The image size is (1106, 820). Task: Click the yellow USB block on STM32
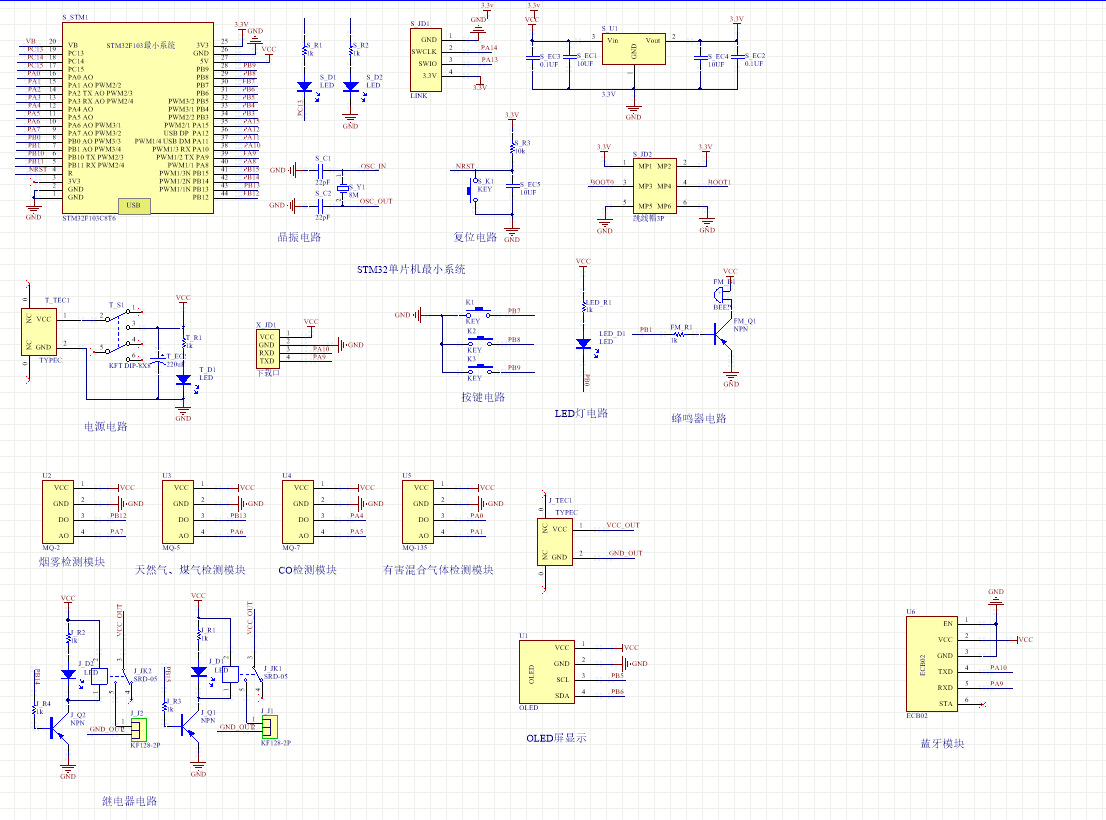[134, 206]
